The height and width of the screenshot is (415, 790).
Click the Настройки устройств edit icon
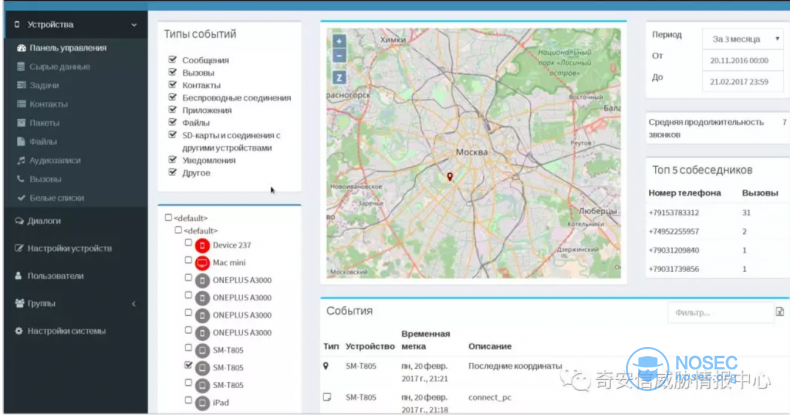coord(19,248)
